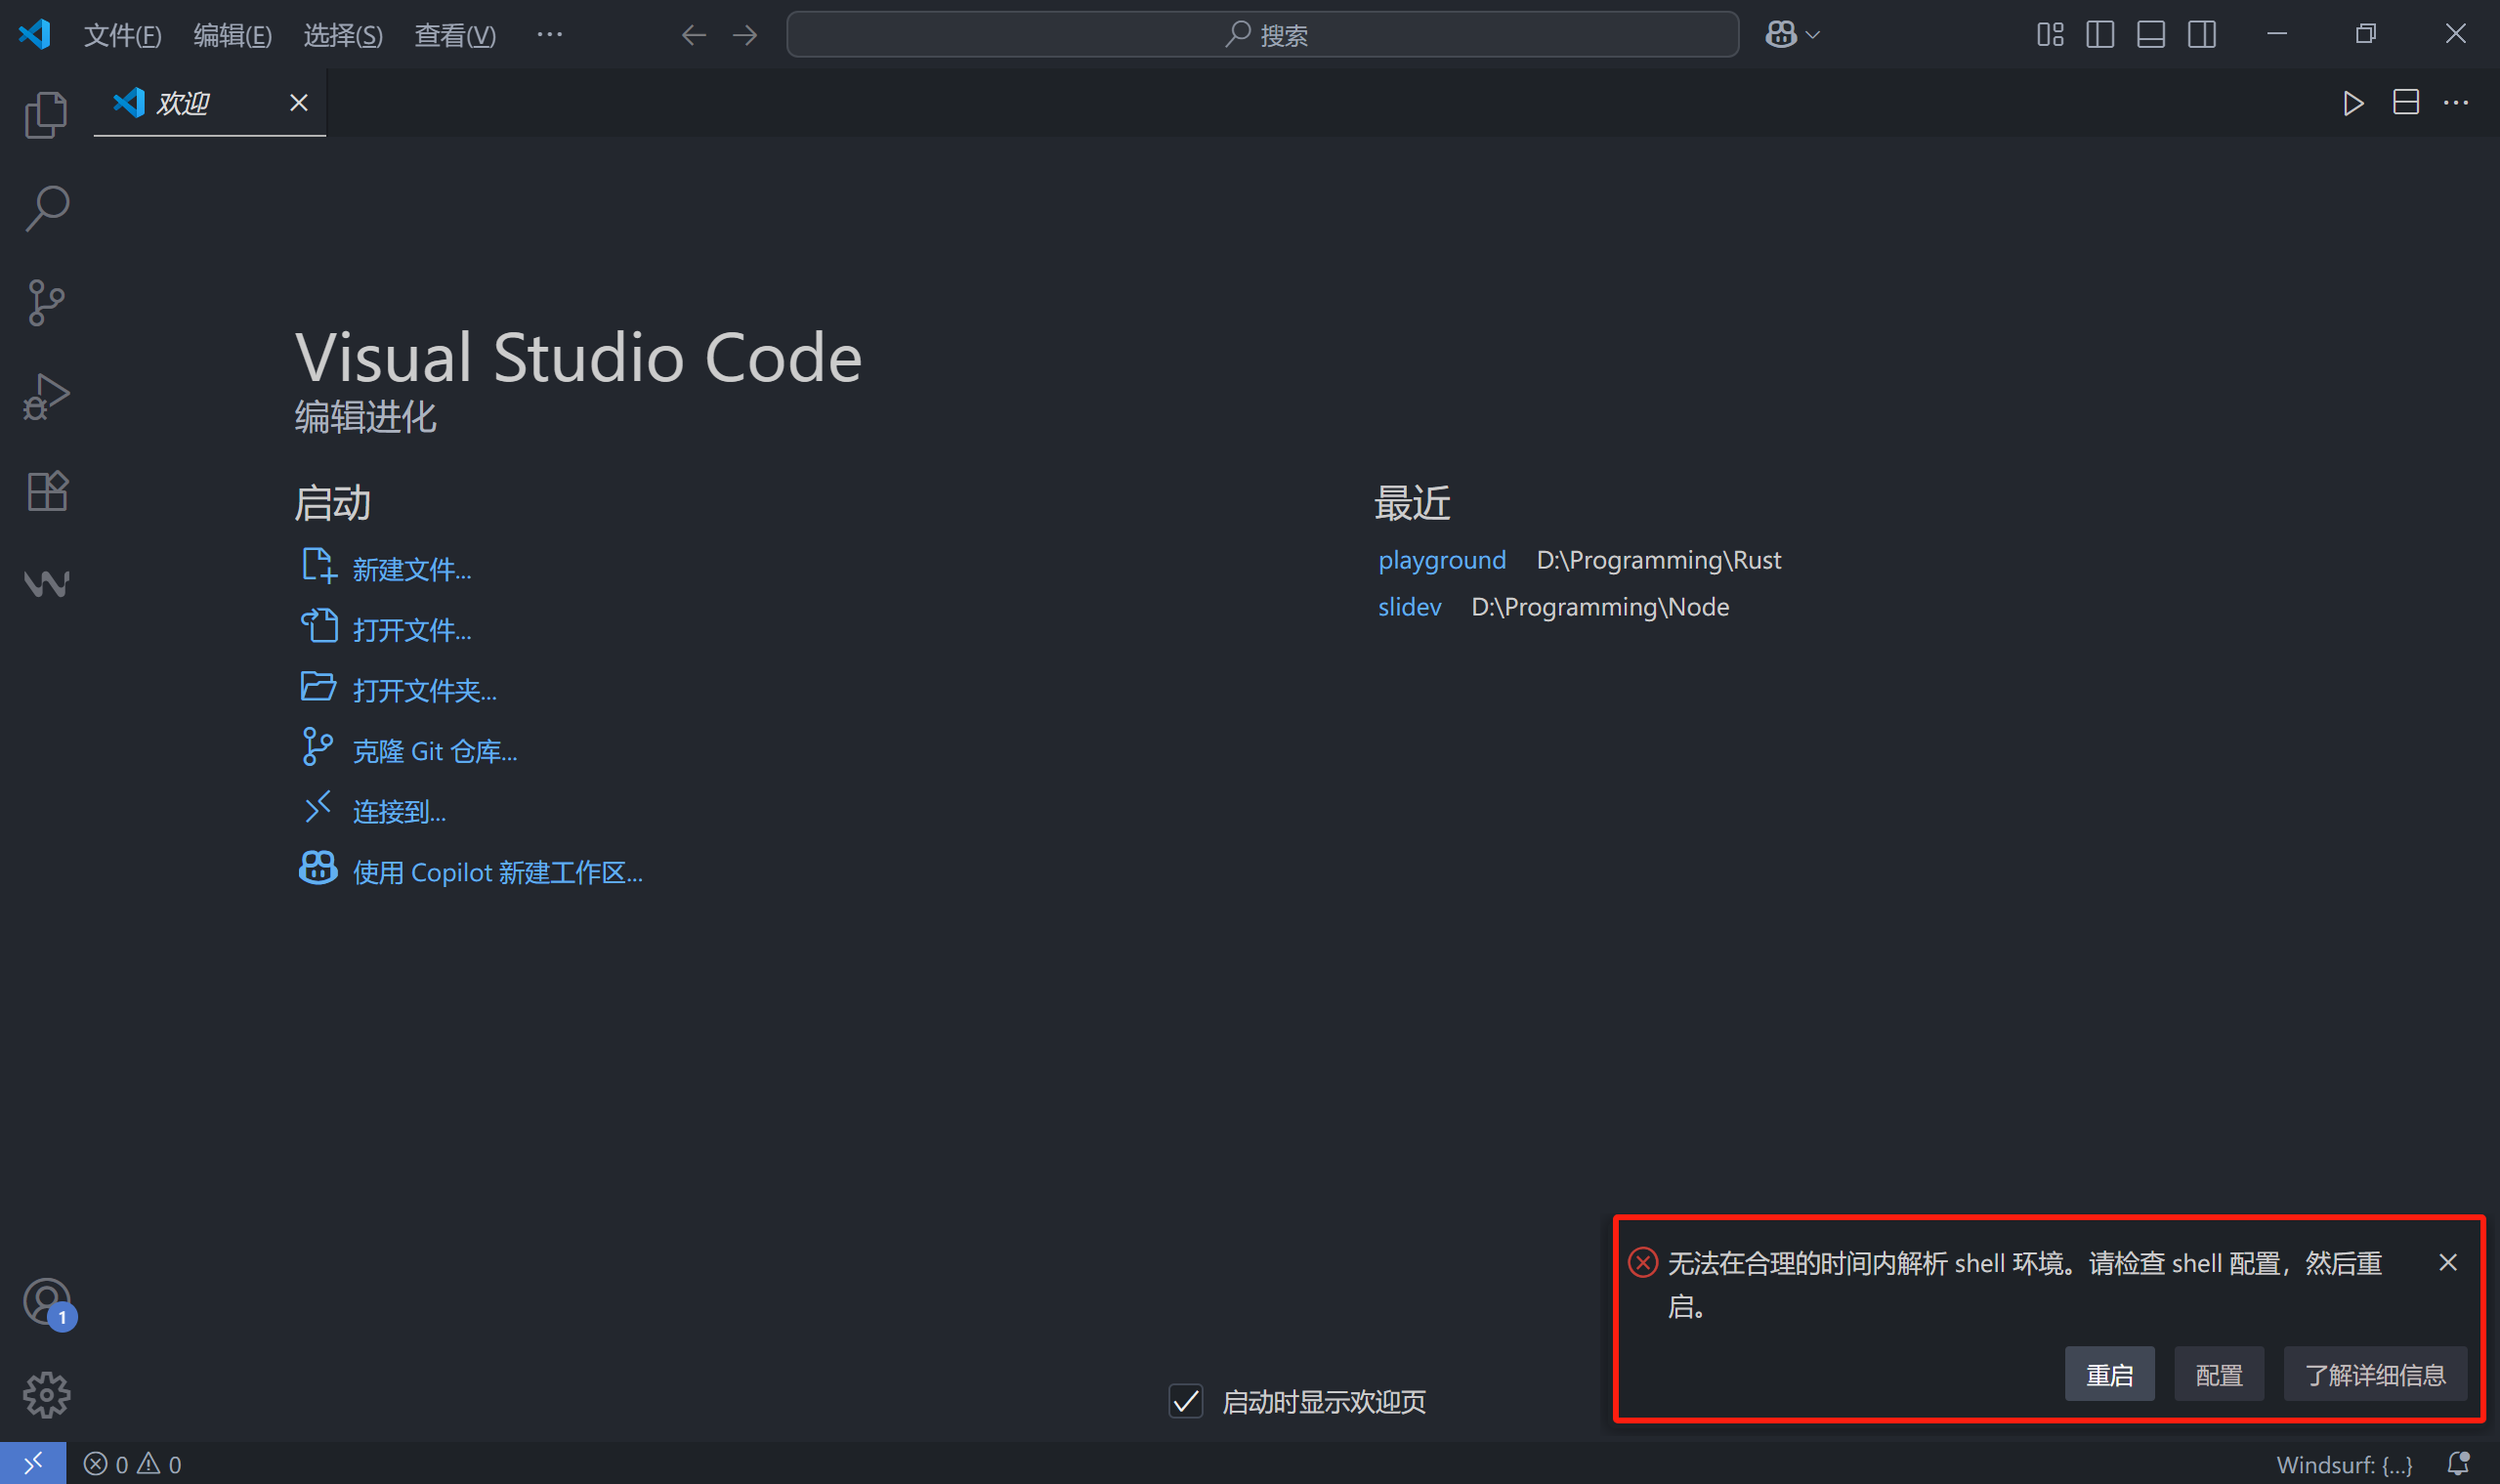
Task: Open editor More Actions ellipsis
Action: click(2456, 103)
